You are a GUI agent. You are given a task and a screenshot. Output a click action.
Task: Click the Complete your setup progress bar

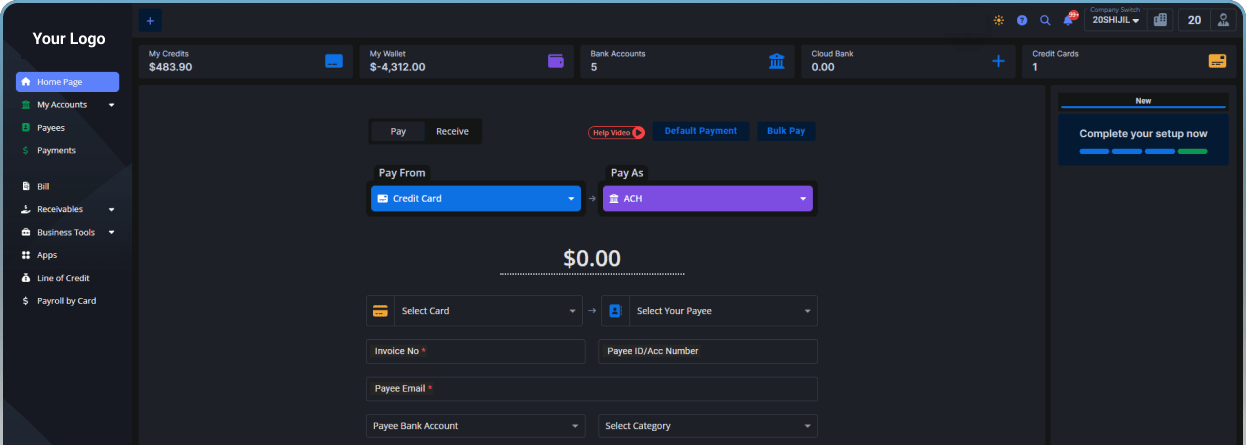tap(1143, 151)
